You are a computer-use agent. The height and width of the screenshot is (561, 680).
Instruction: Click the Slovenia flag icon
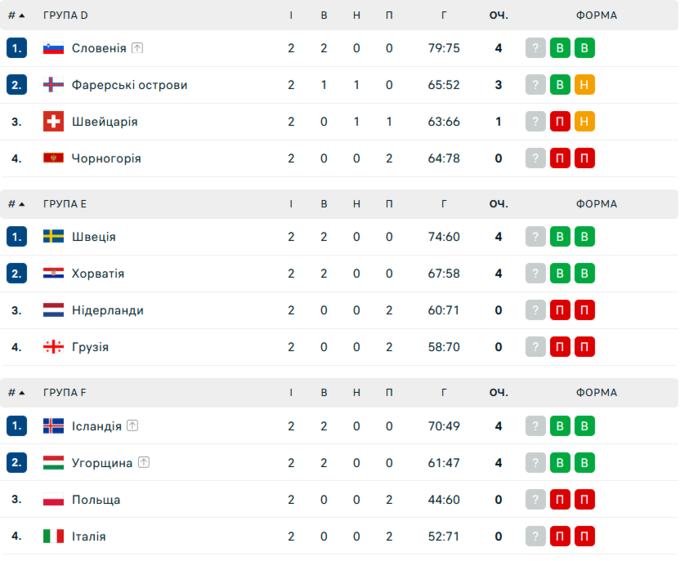tap(54, 48)
